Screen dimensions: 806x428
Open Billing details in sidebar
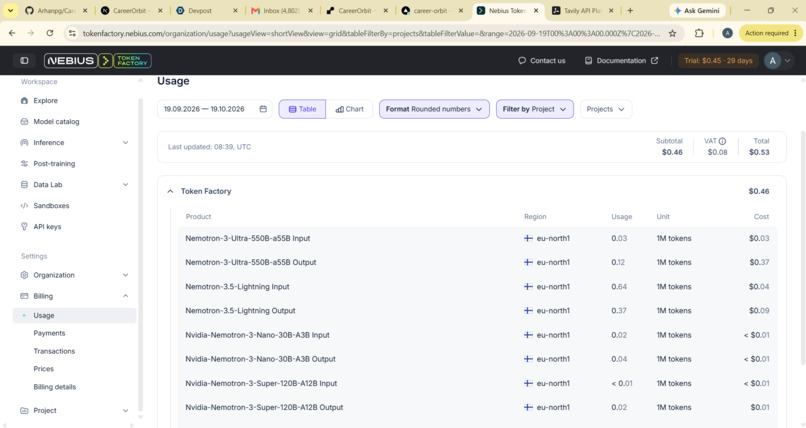[x=54, y=387]
